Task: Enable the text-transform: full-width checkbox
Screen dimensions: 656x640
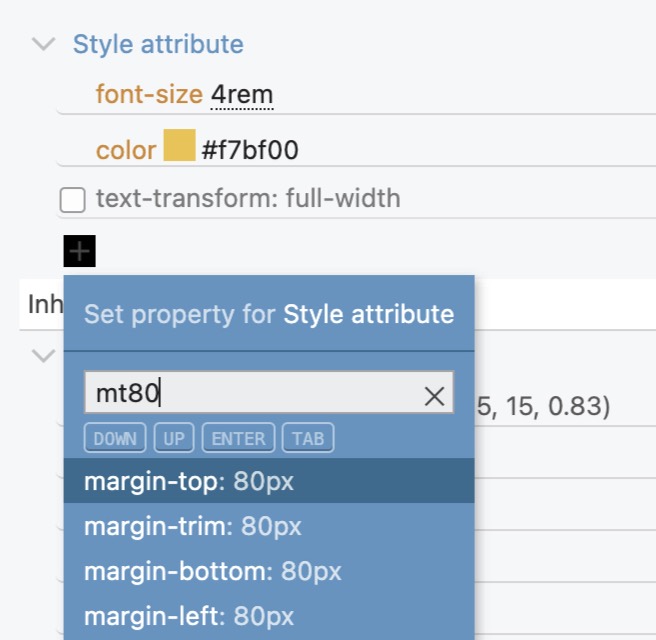Action: 73,200
